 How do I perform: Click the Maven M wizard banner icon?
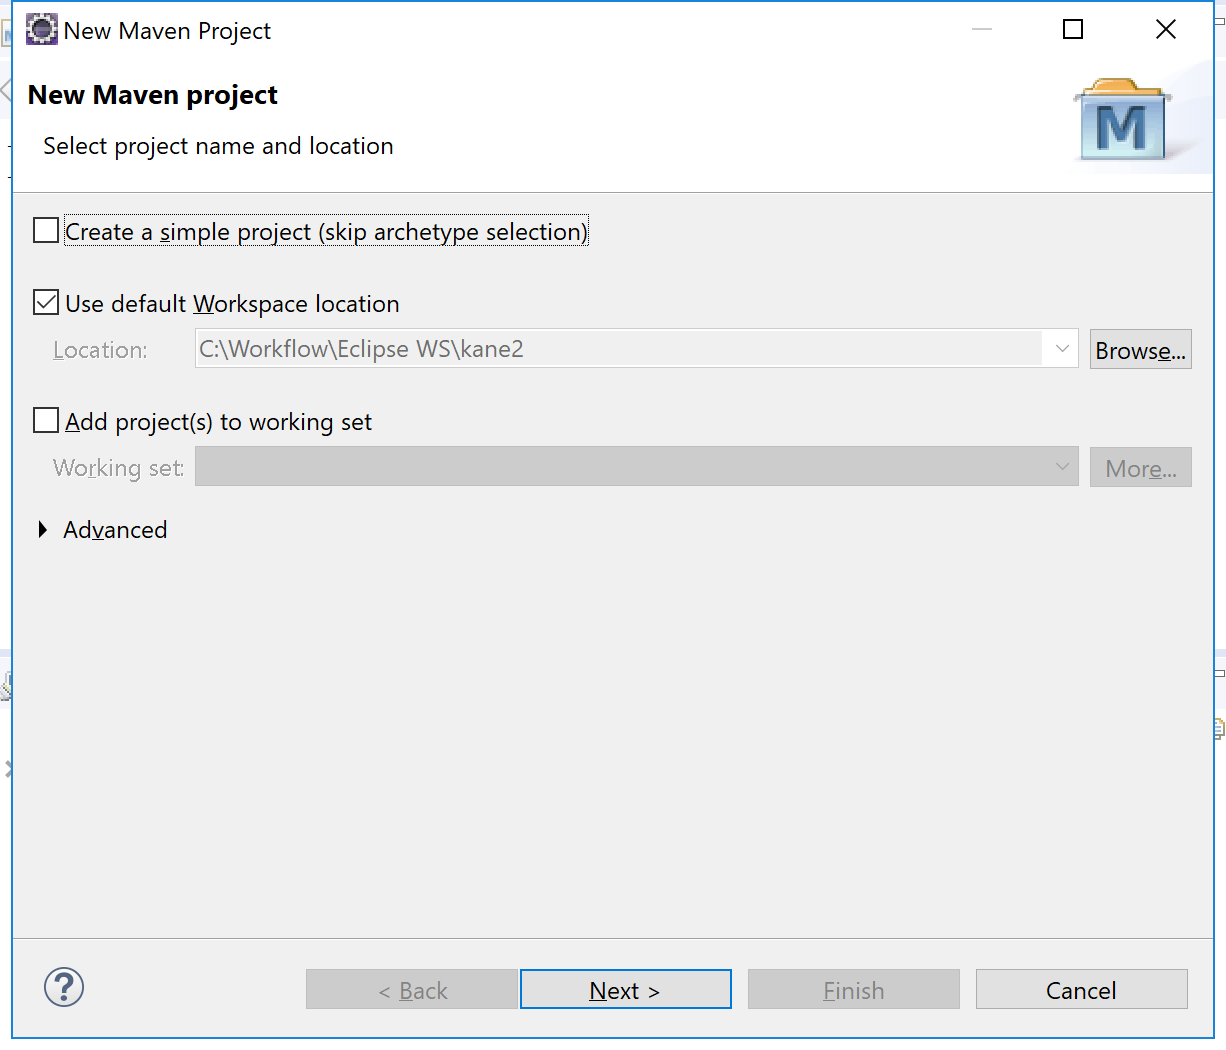[1121, 122]
